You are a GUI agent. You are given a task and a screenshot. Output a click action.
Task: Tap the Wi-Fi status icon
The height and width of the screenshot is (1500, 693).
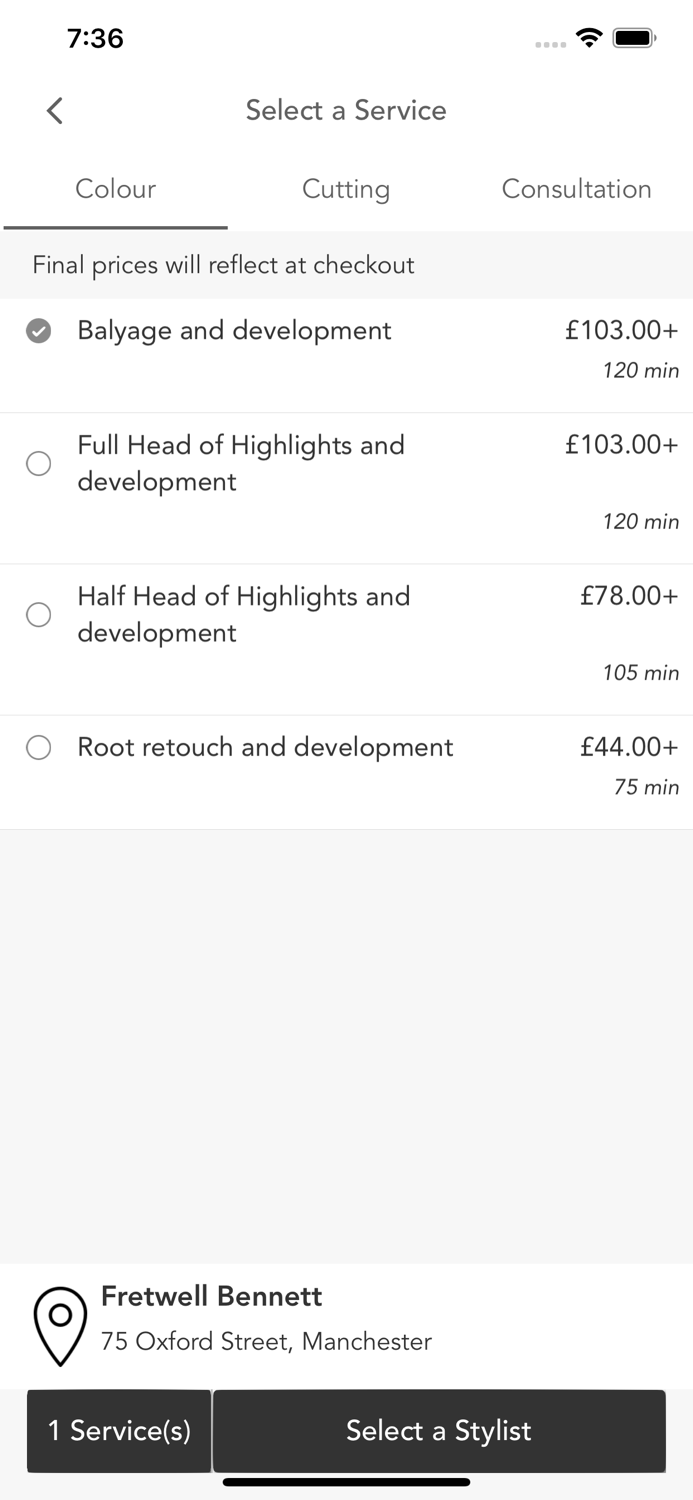click(590, 38)
